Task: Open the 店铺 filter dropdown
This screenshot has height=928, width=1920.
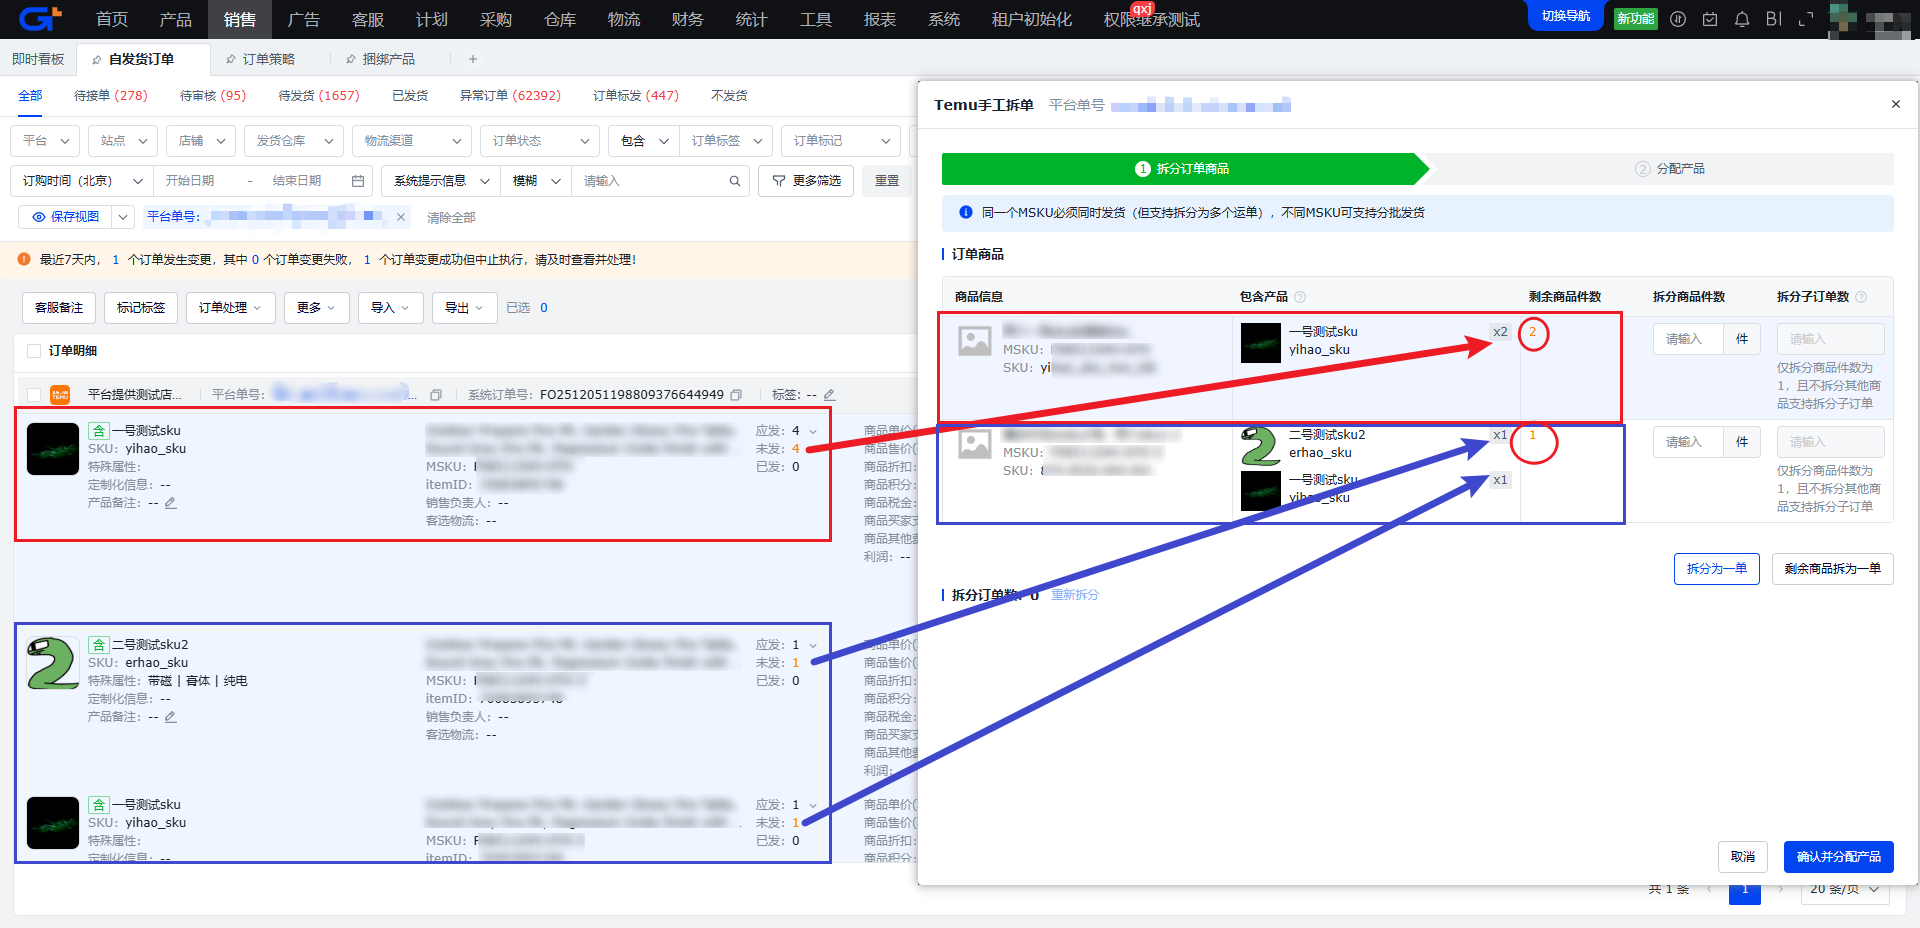Action: (201, 141)
